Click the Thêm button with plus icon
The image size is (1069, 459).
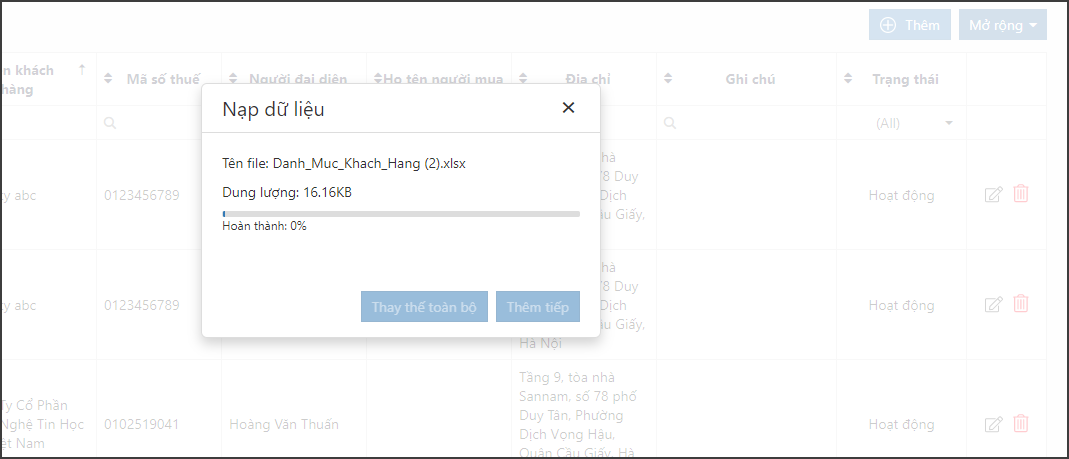909,25
